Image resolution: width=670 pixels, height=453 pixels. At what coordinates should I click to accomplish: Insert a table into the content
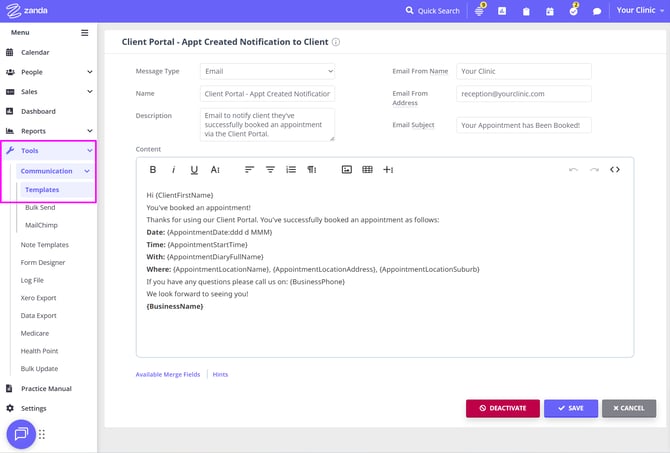pos(367,170)
